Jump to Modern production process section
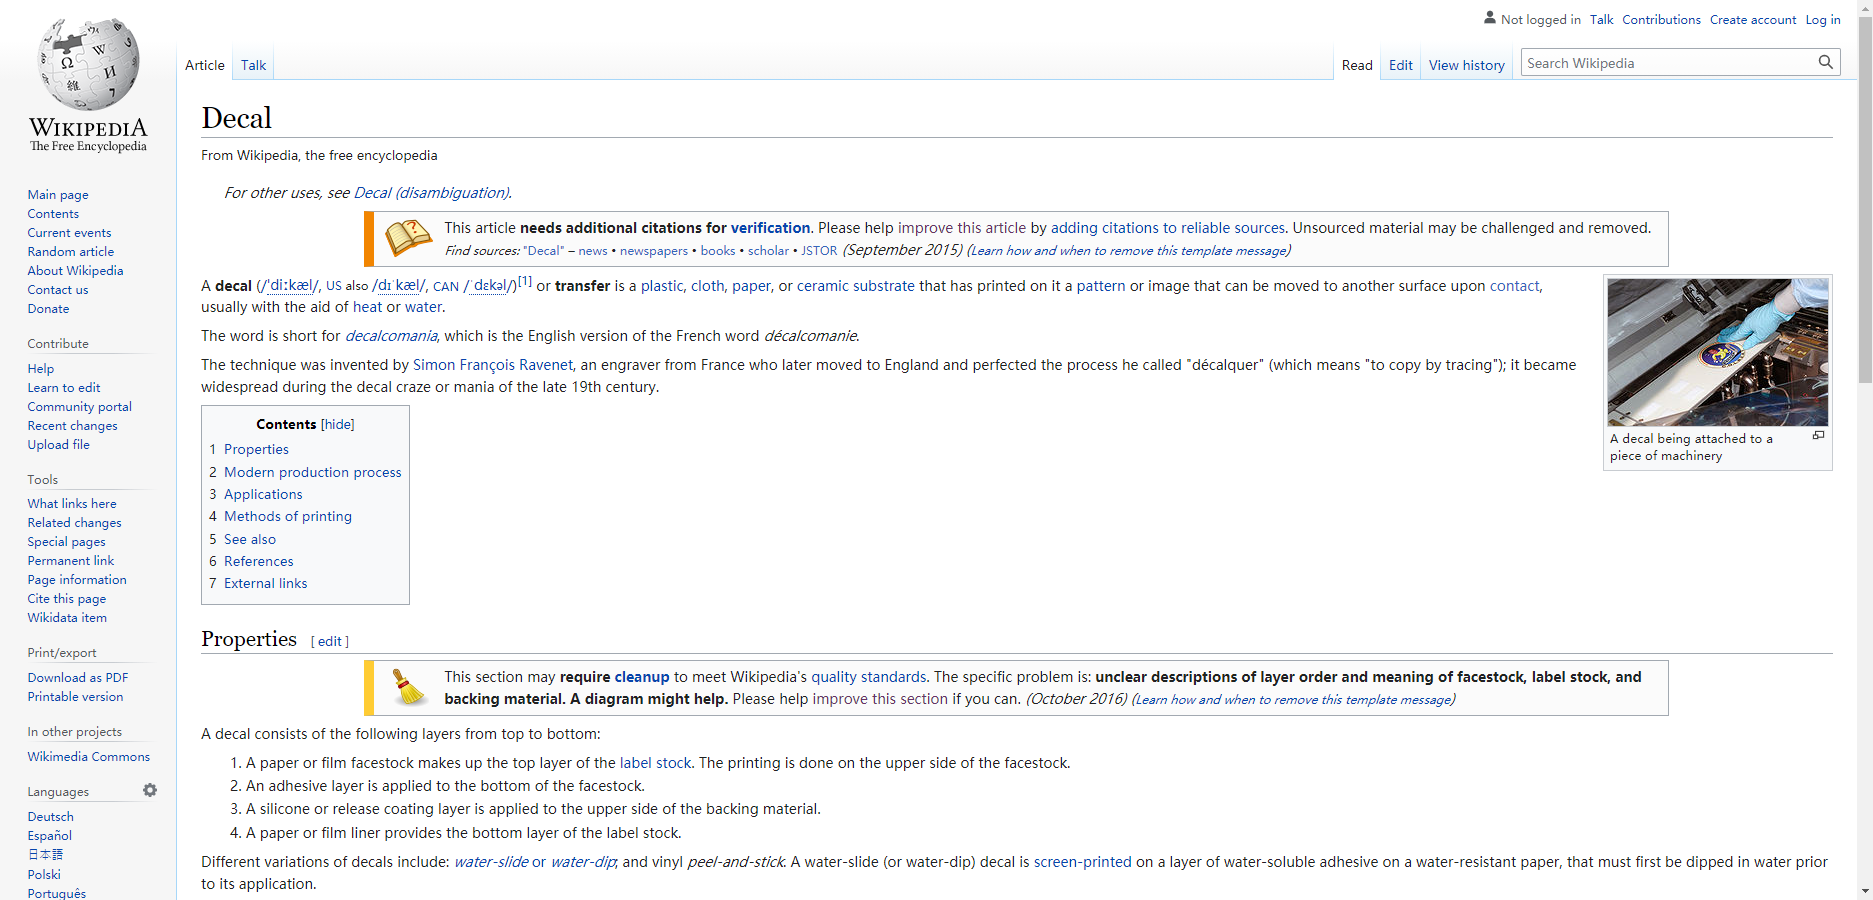This screenshot has width=1873, height=900. [x=312, y=472]
